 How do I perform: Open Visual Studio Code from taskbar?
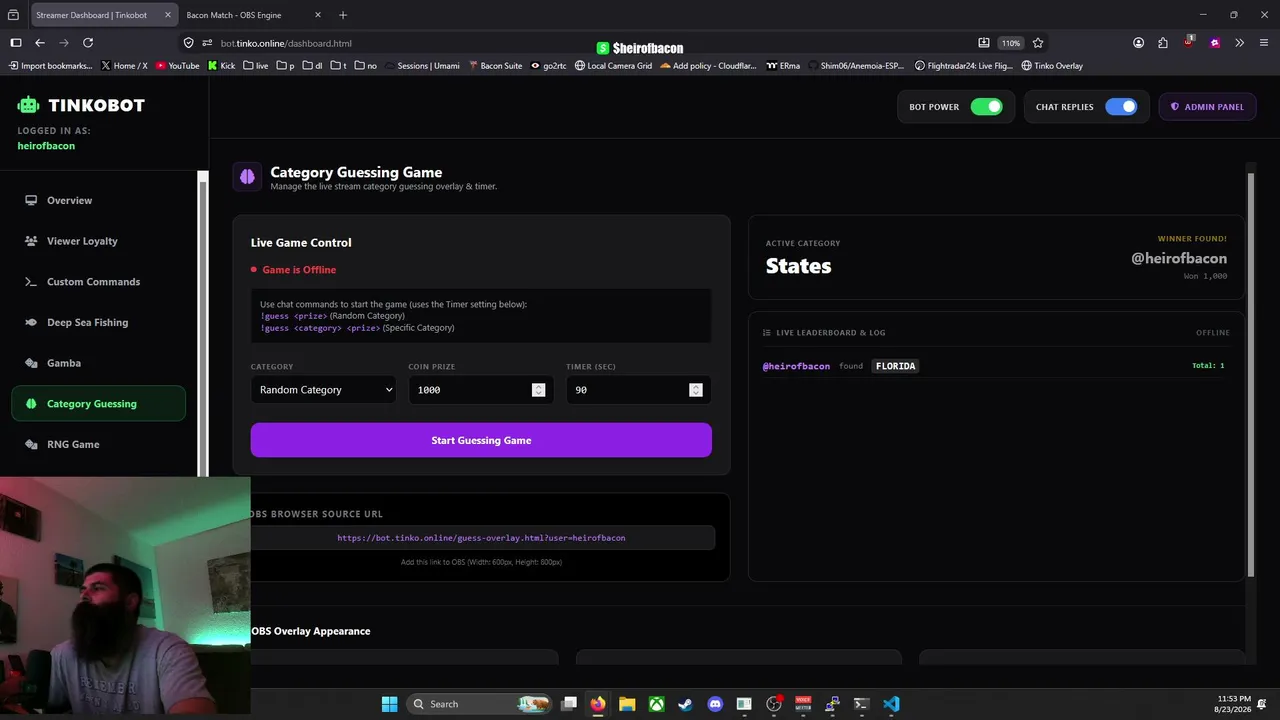point(891,704)
